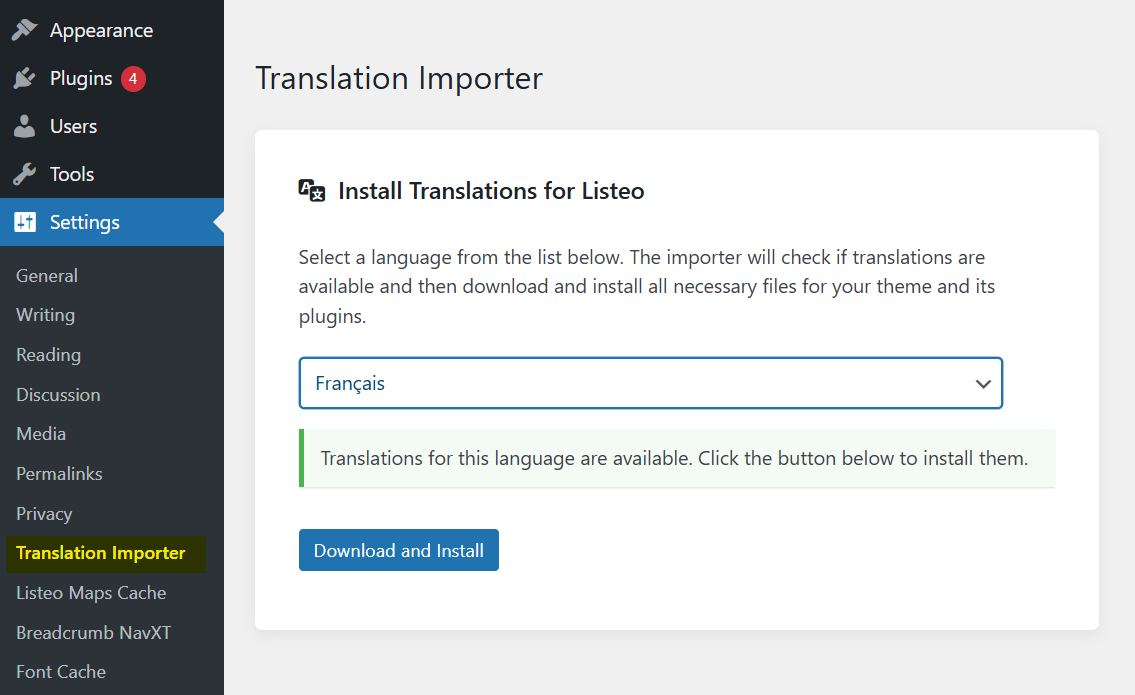This screenshot has height=695, width=1135.
Task: Click the Users person icon
Action: point(24,126)
